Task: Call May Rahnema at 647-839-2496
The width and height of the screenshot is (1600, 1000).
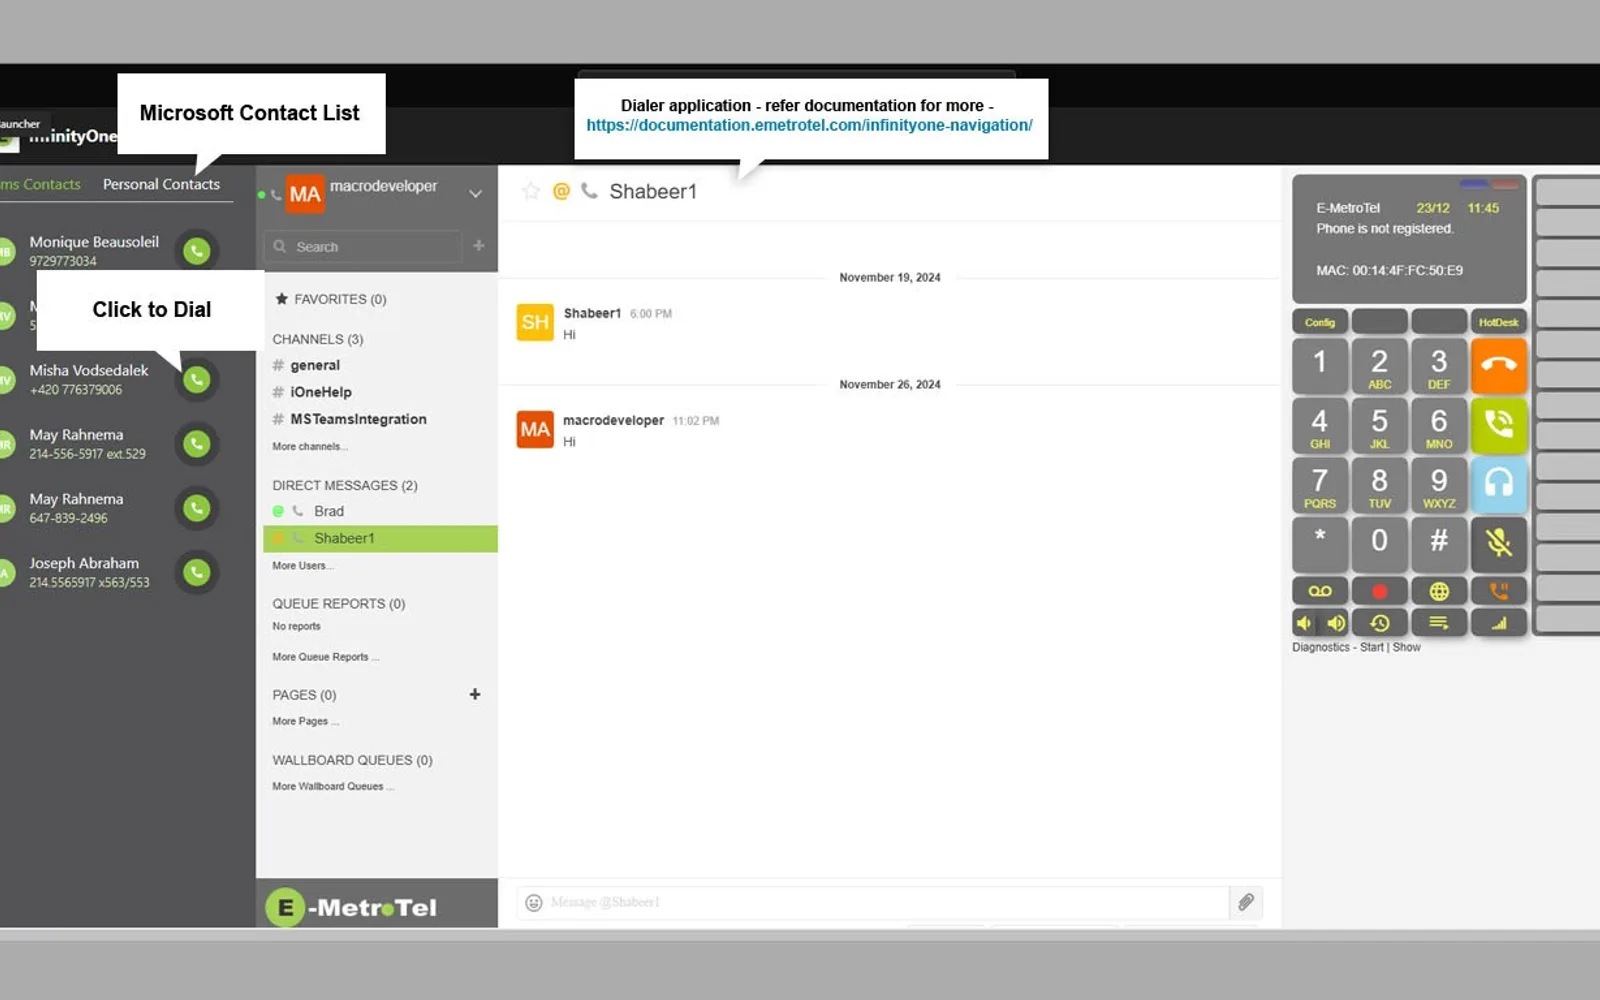Action: coord(197,508)
